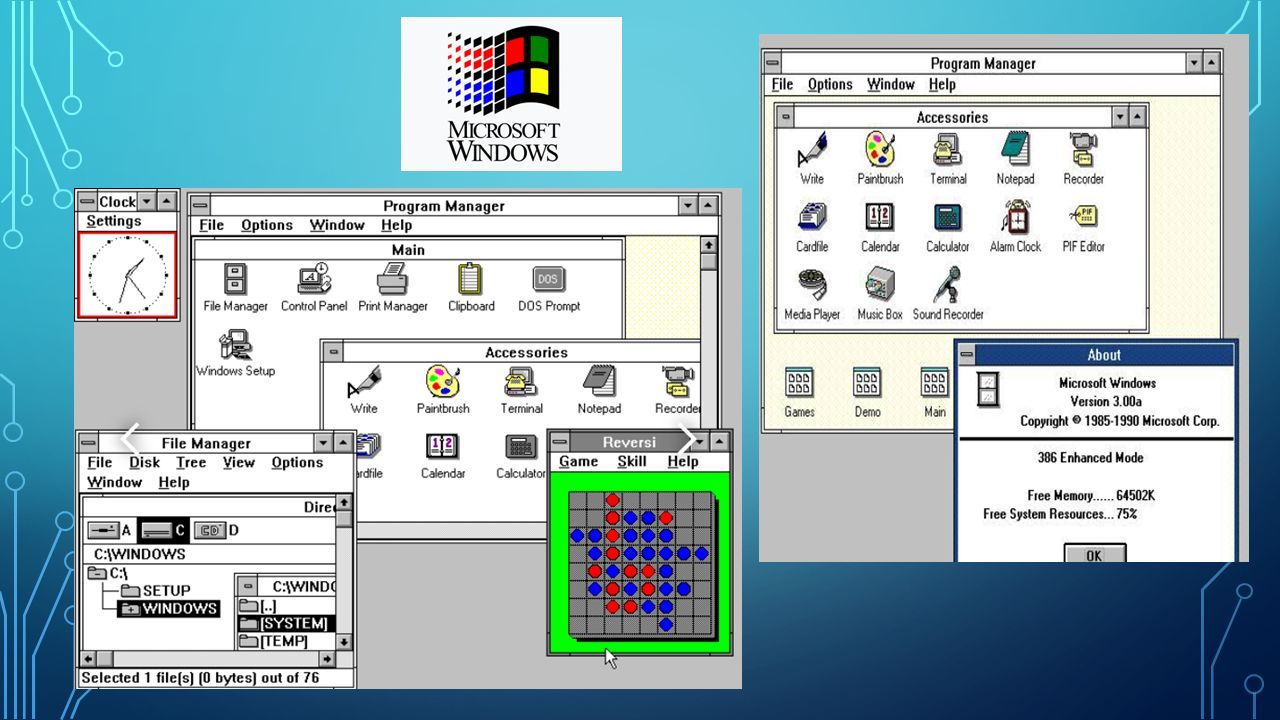Click the analog clock face

point(127,276)
